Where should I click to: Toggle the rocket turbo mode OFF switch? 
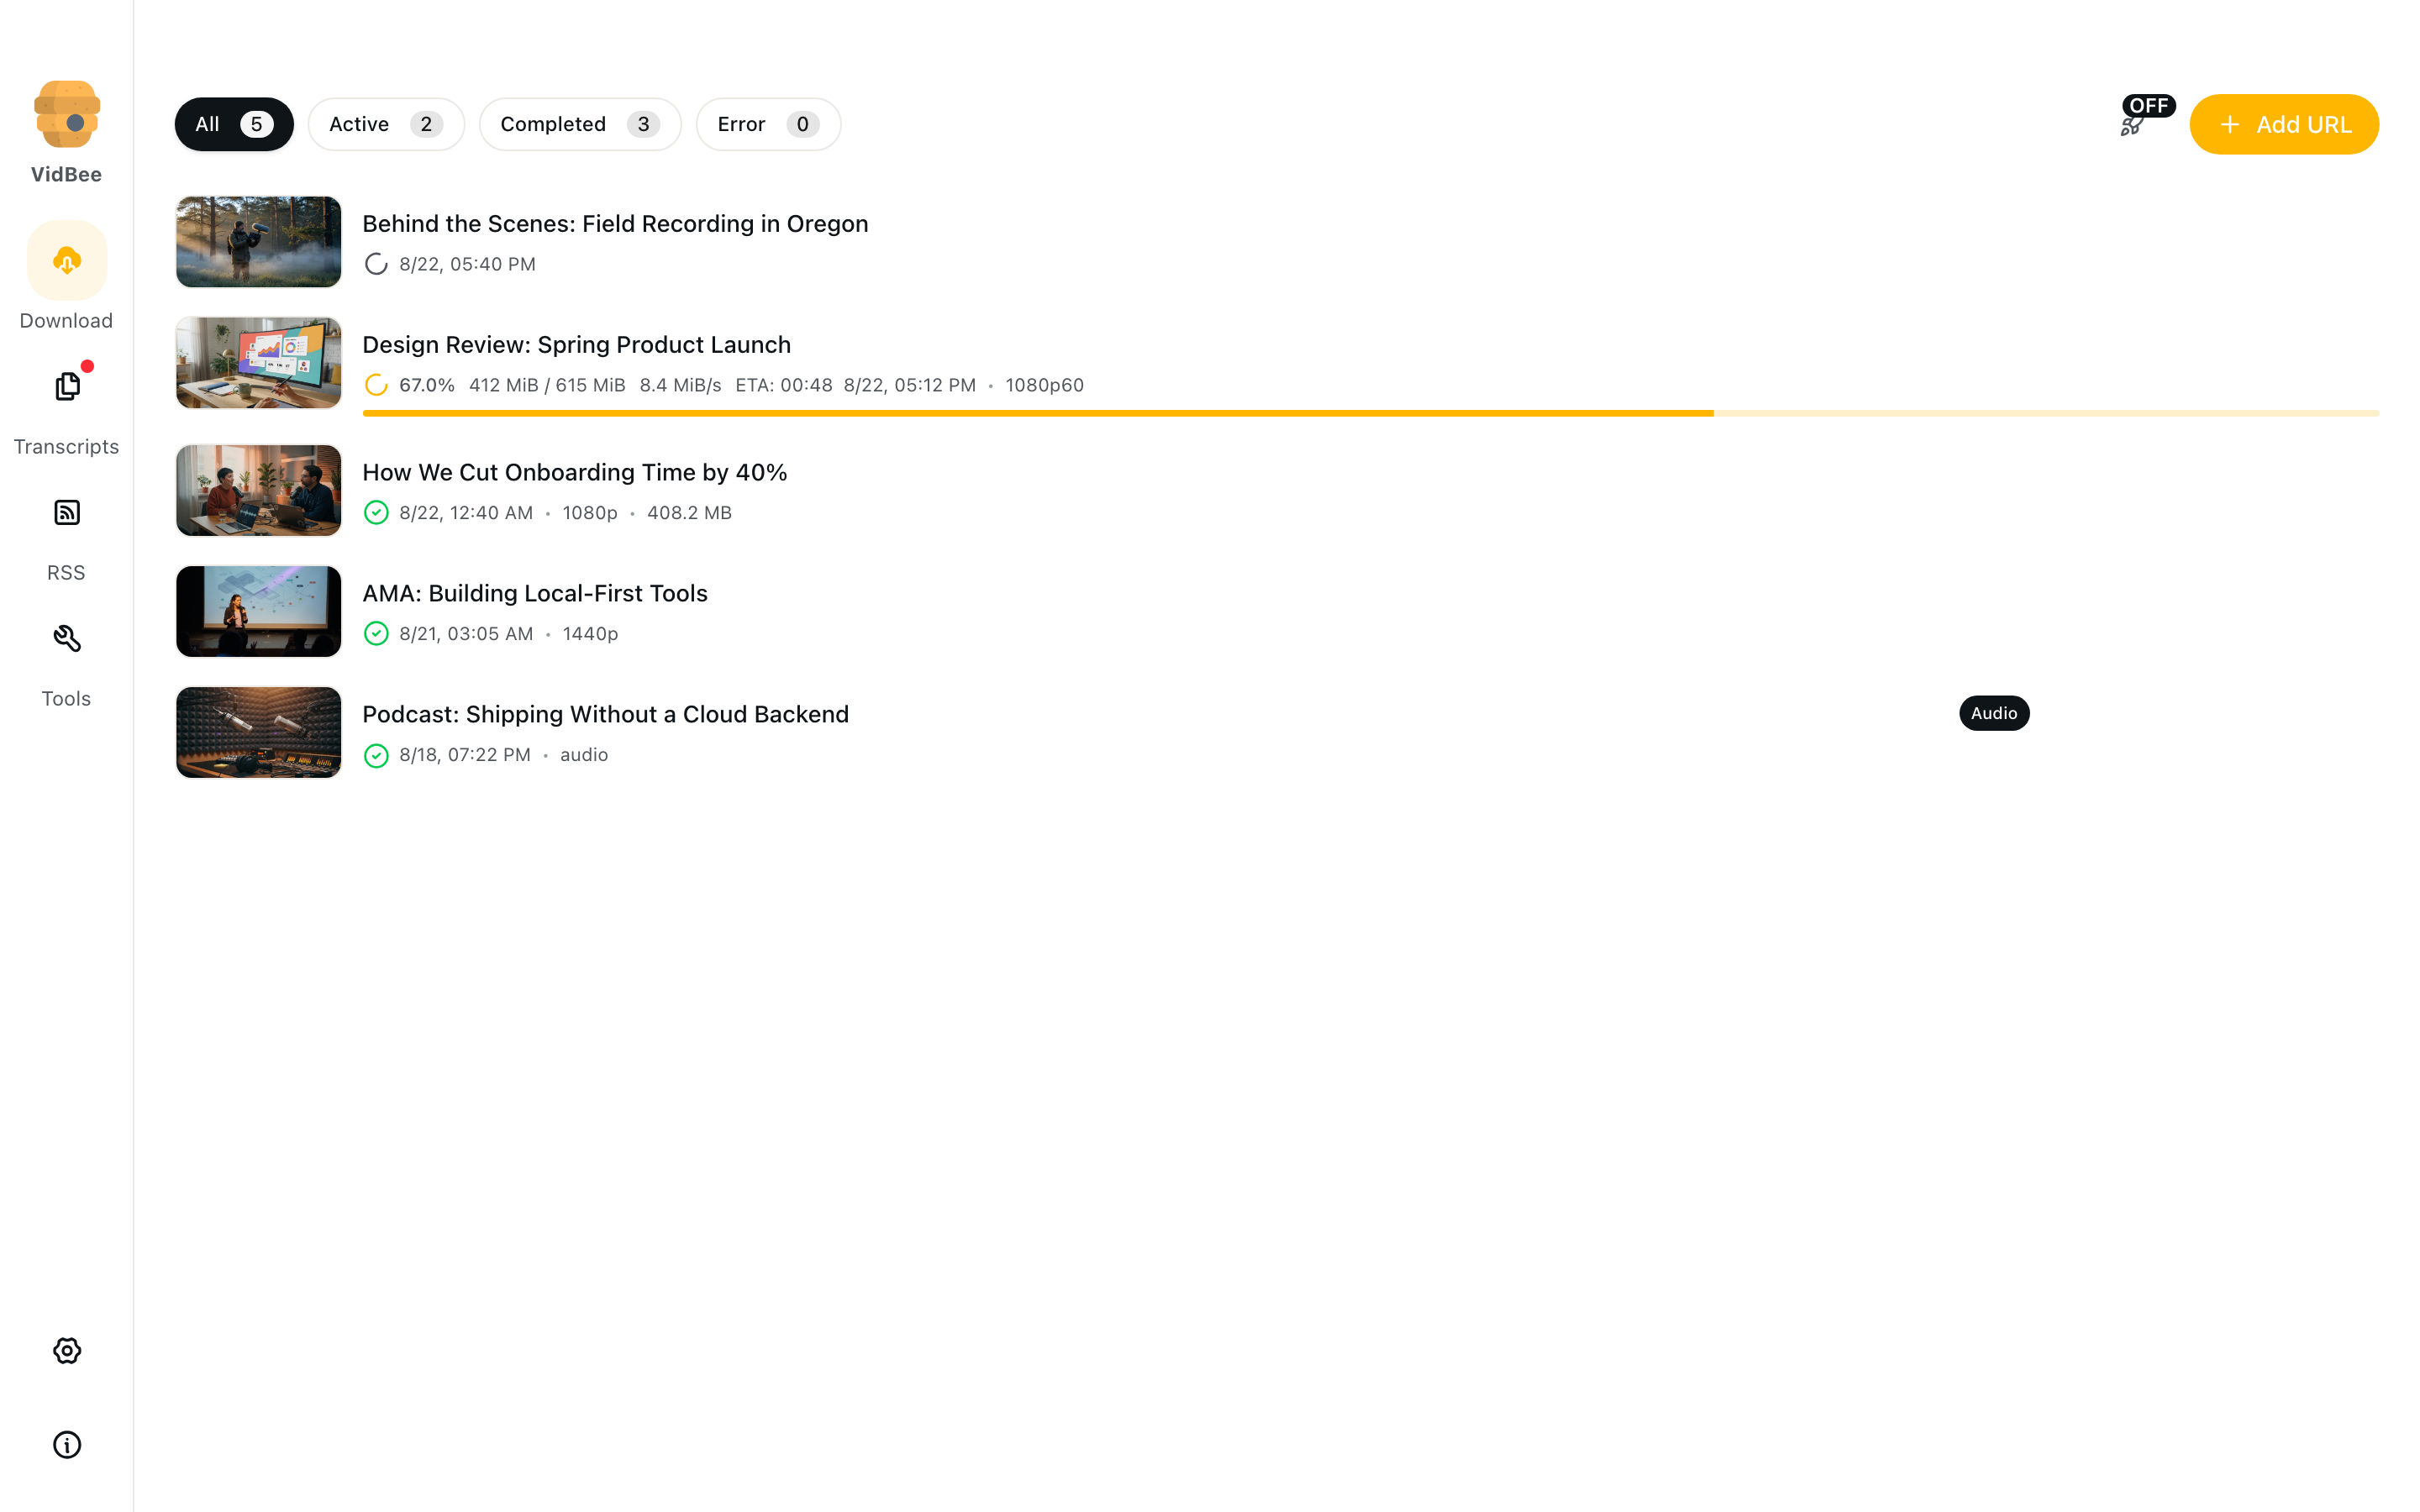(x=2131, y=125)
